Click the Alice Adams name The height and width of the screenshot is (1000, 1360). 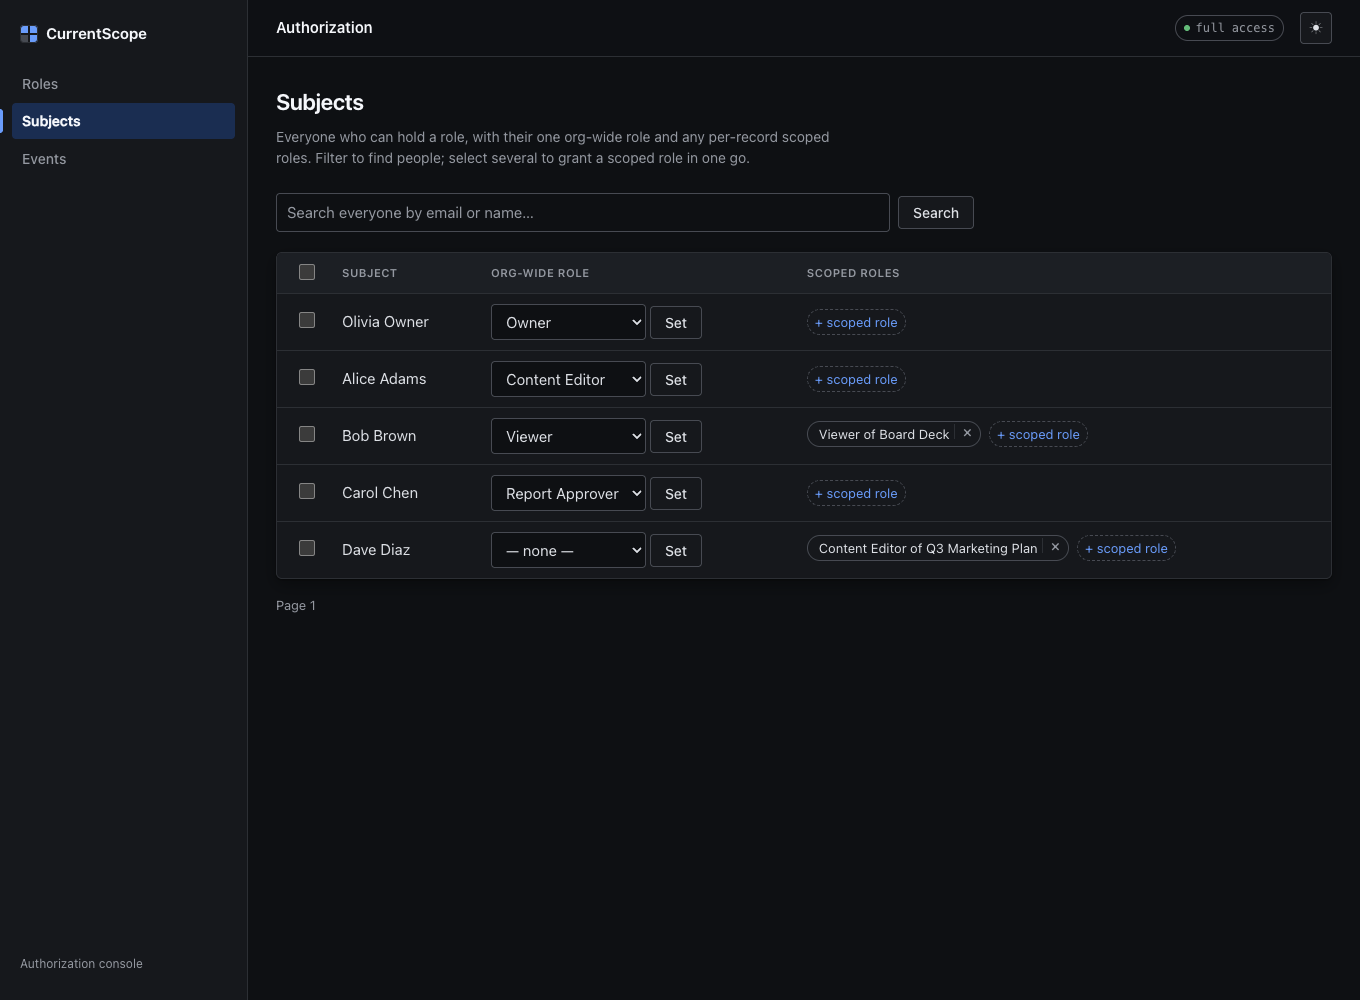[x=384, y=379]
